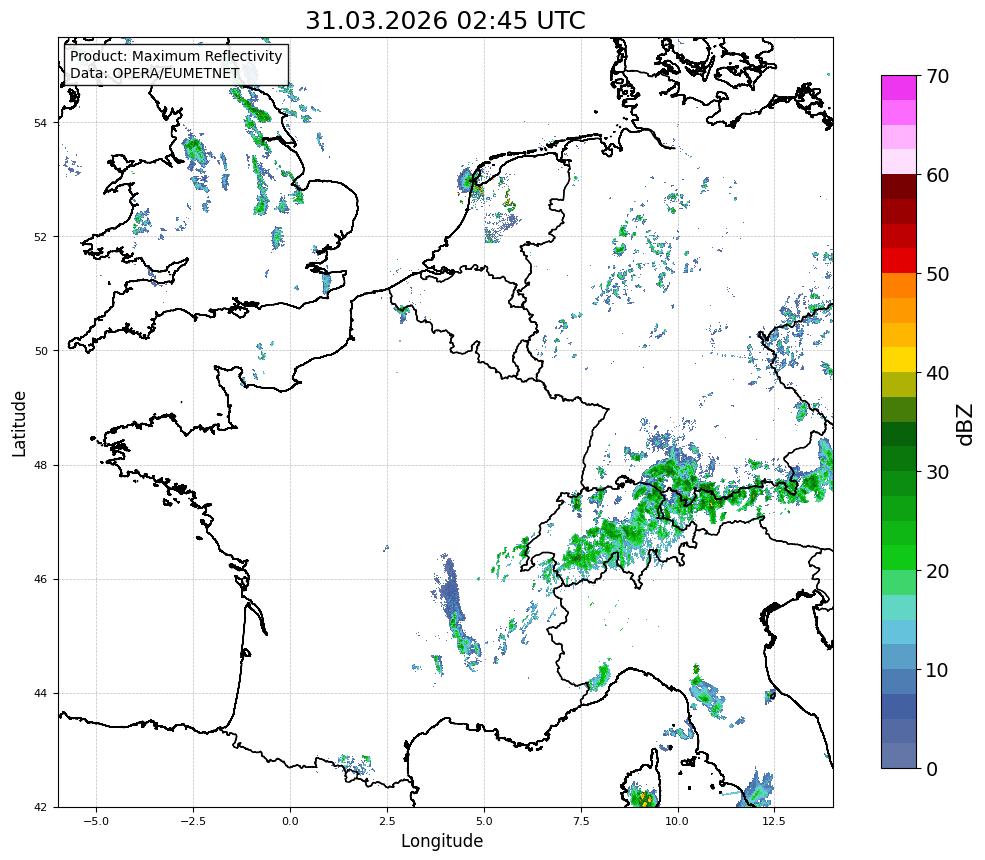This screenshot has width=985, height=860.
Task: Click the "Latitude" axis label
Action: 19,423
